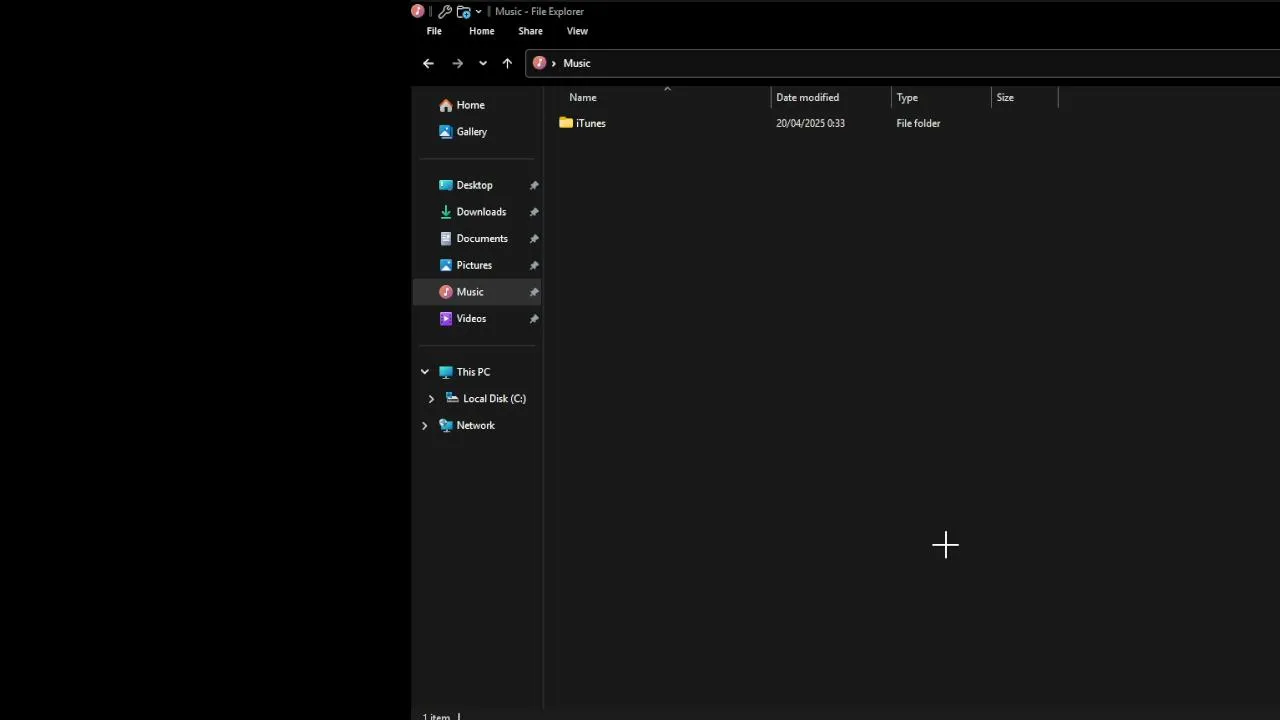Click the date "20/04/2025 0:33"
This screenshot has width=1280, height=720.
coord(810,123)
